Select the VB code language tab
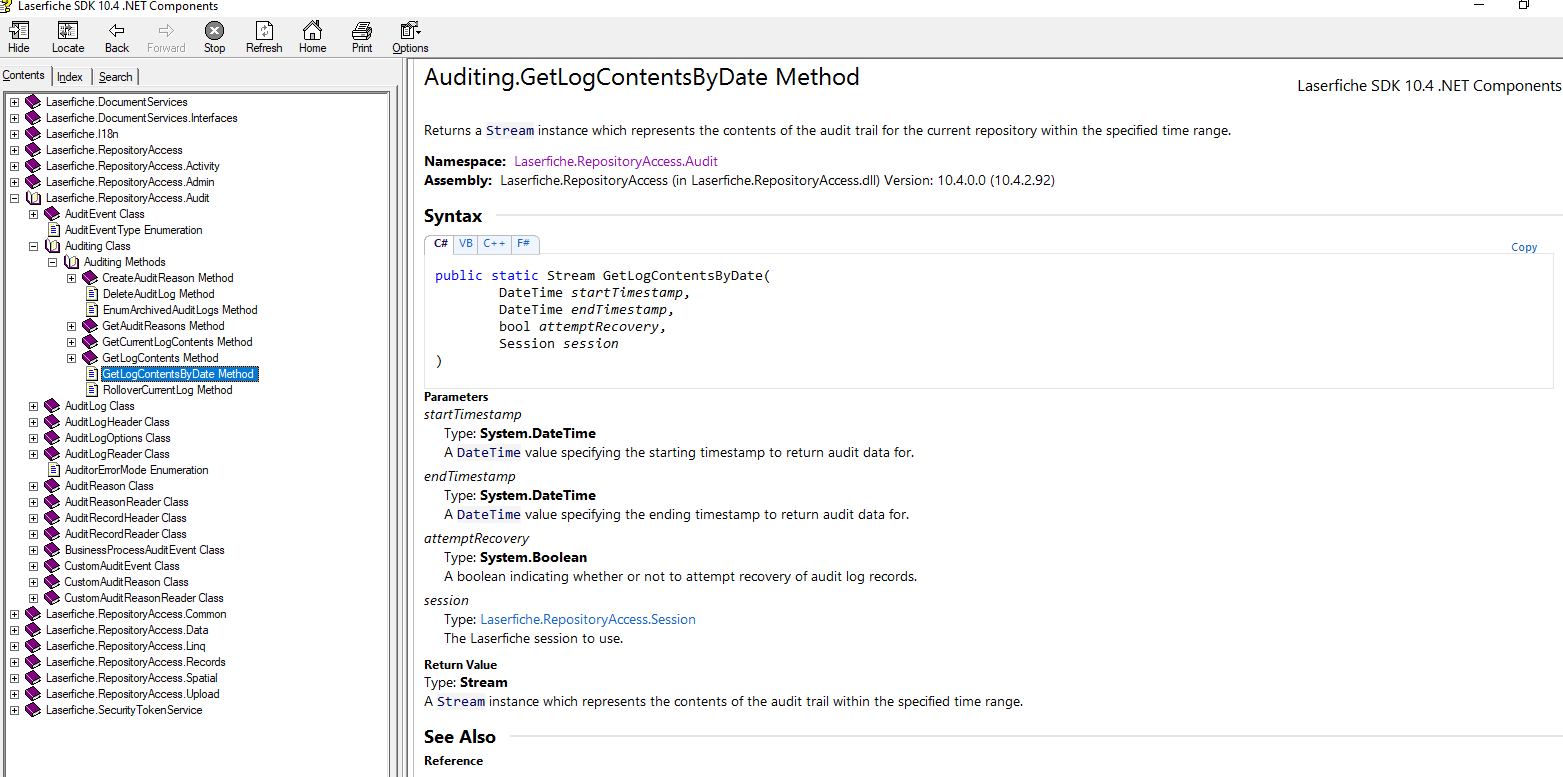Screen dimensions: 1563x777 click(x=466, y=244)
